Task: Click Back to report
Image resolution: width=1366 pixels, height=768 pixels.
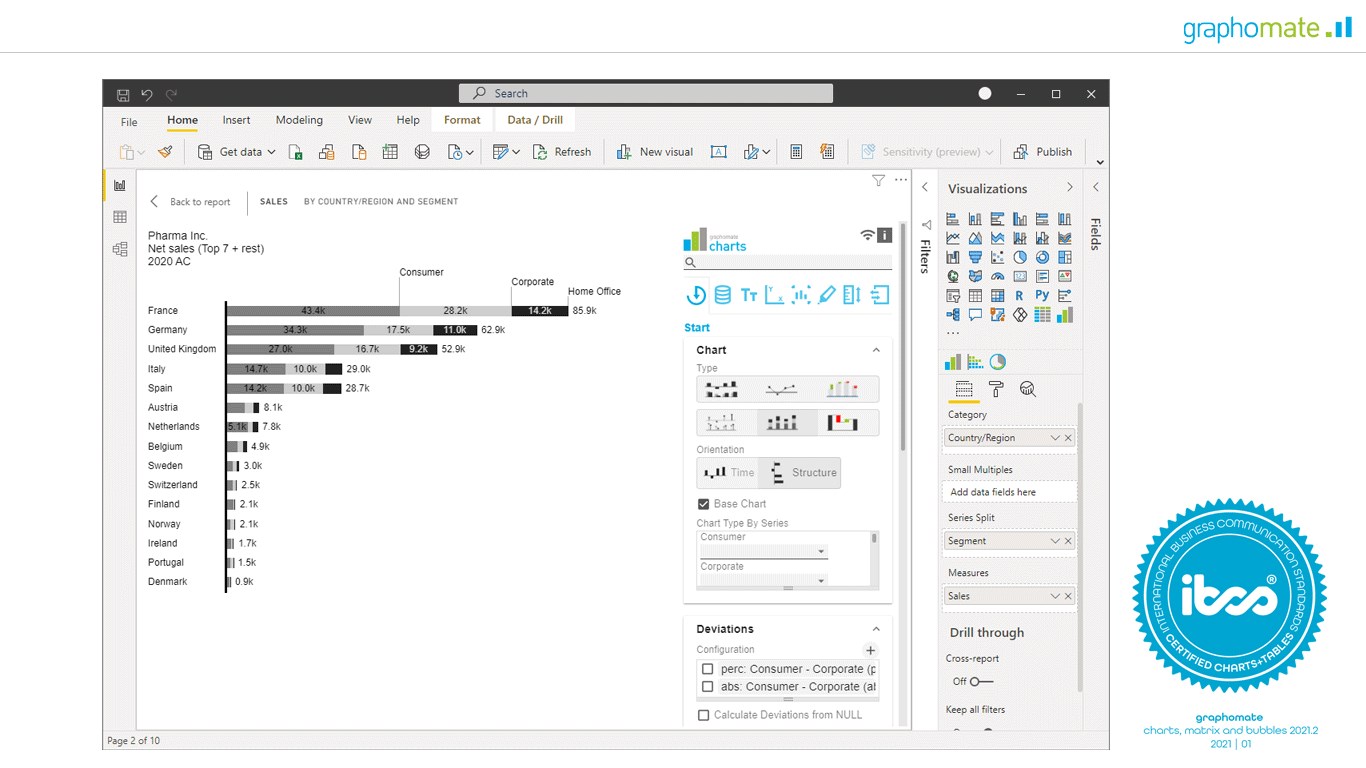Action: (190, 202)
